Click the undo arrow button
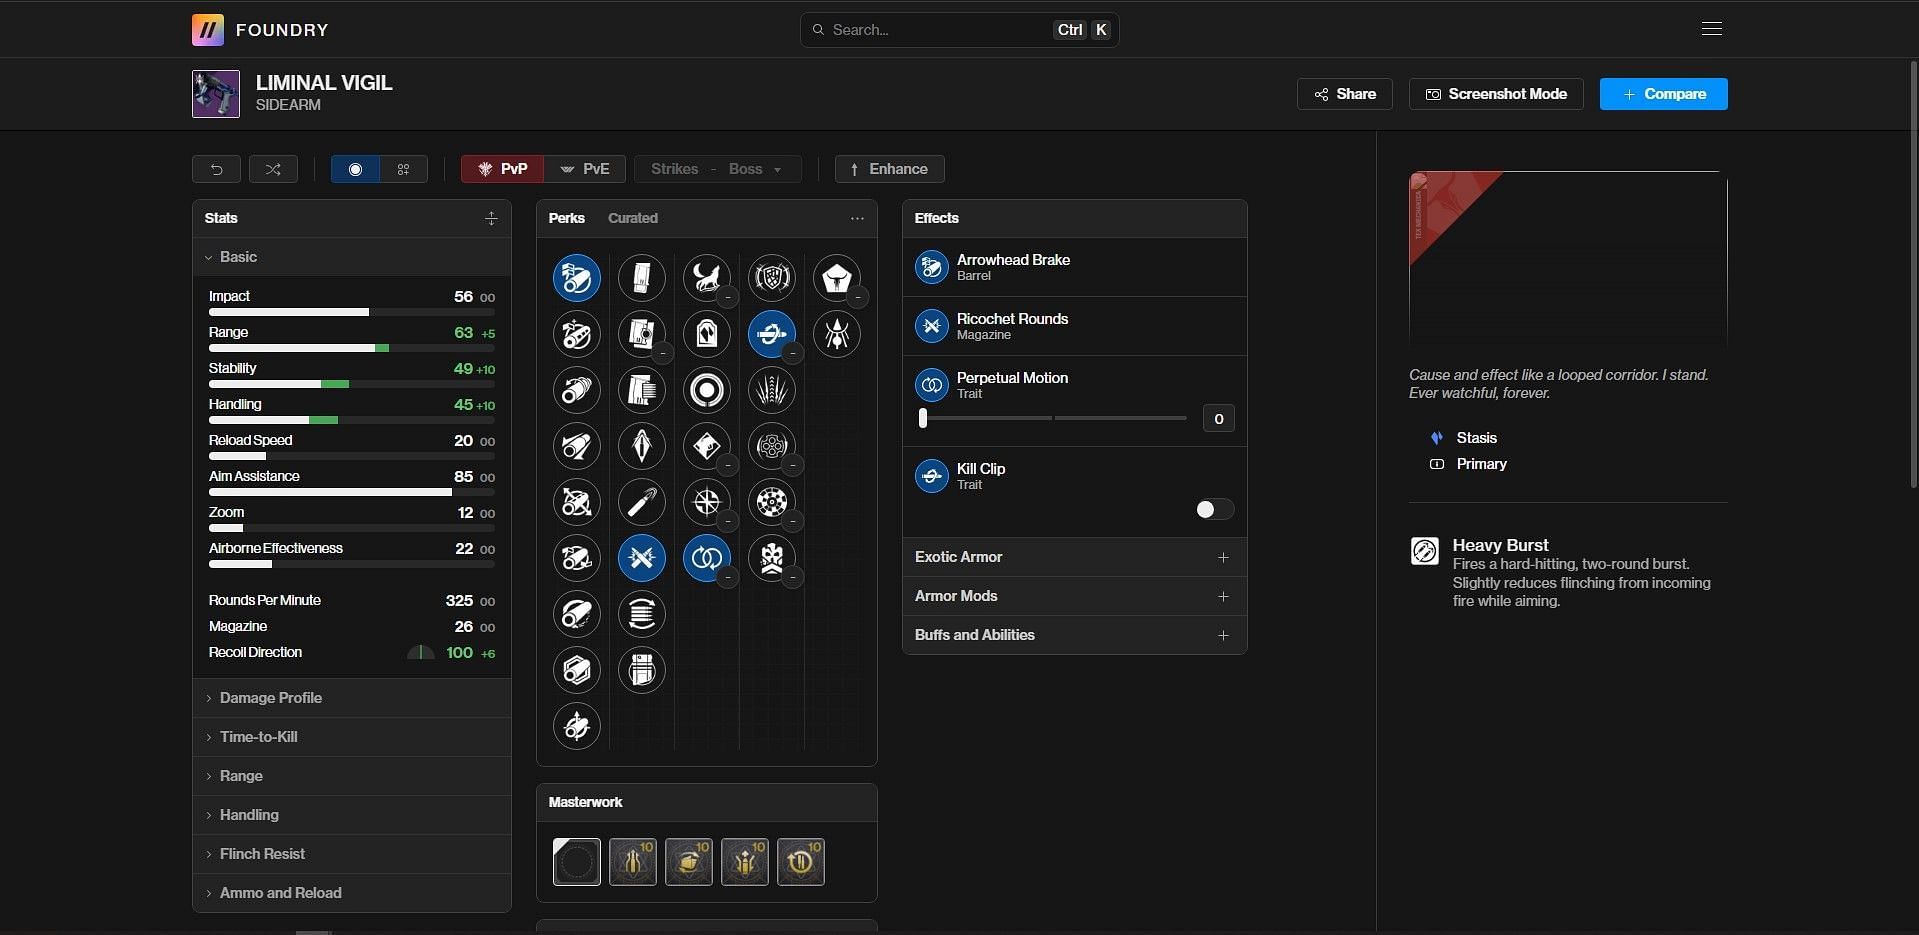The image size is (1919, 935). point(216,169)
